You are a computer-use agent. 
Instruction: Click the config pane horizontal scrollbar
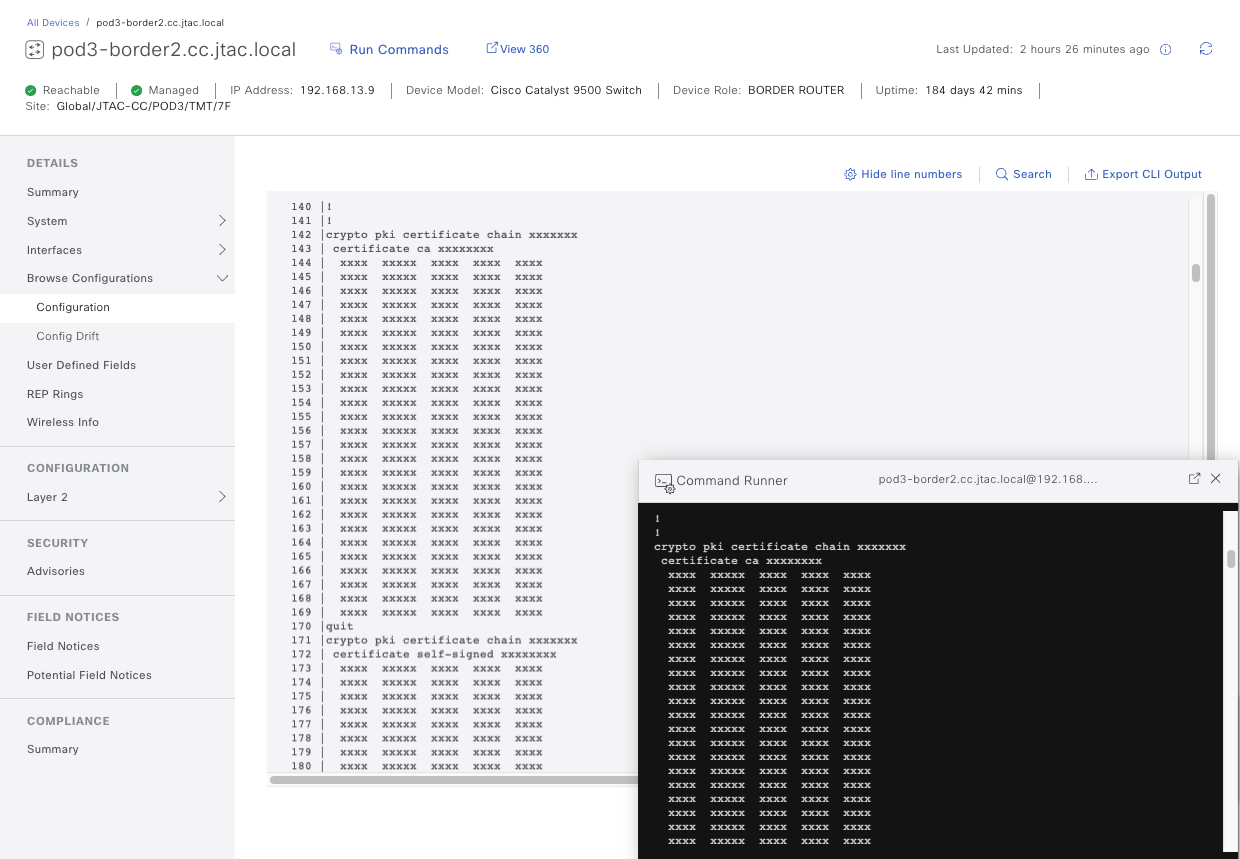tap(454, 780)
